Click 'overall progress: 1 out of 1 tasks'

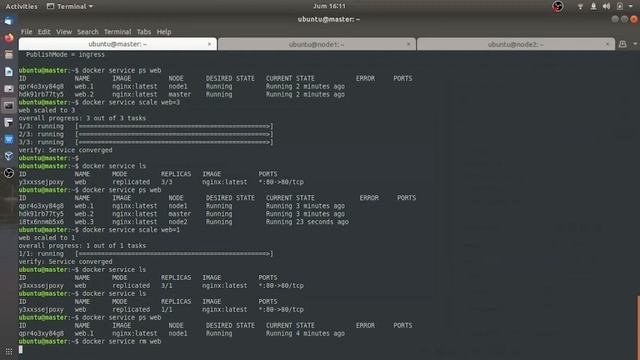coord(82,246)
